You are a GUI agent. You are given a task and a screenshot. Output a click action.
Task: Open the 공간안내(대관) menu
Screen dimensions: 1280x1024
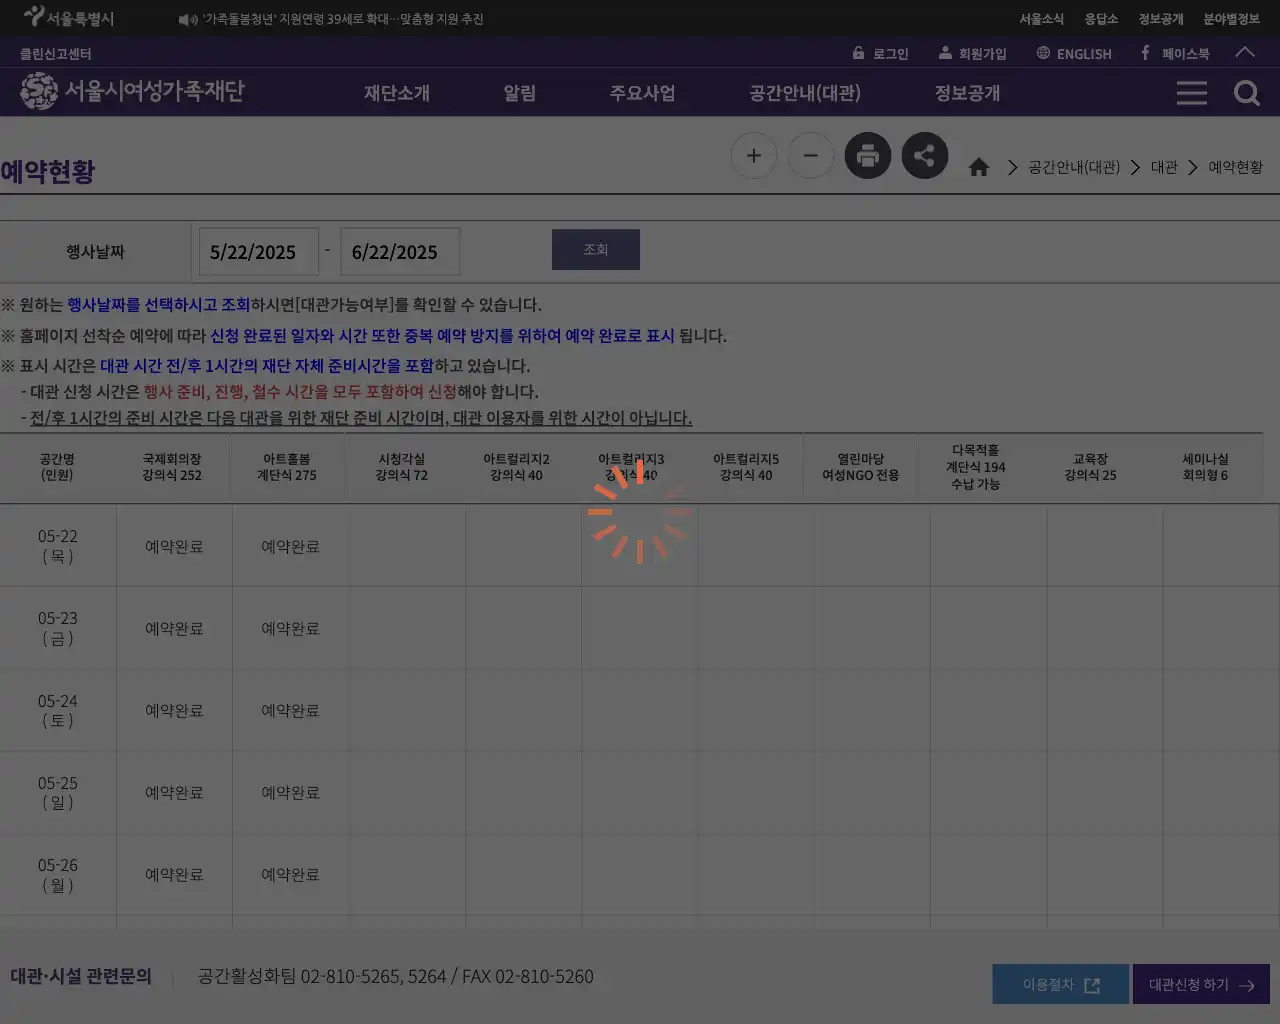pyautogui.click(x=804, y=92)
